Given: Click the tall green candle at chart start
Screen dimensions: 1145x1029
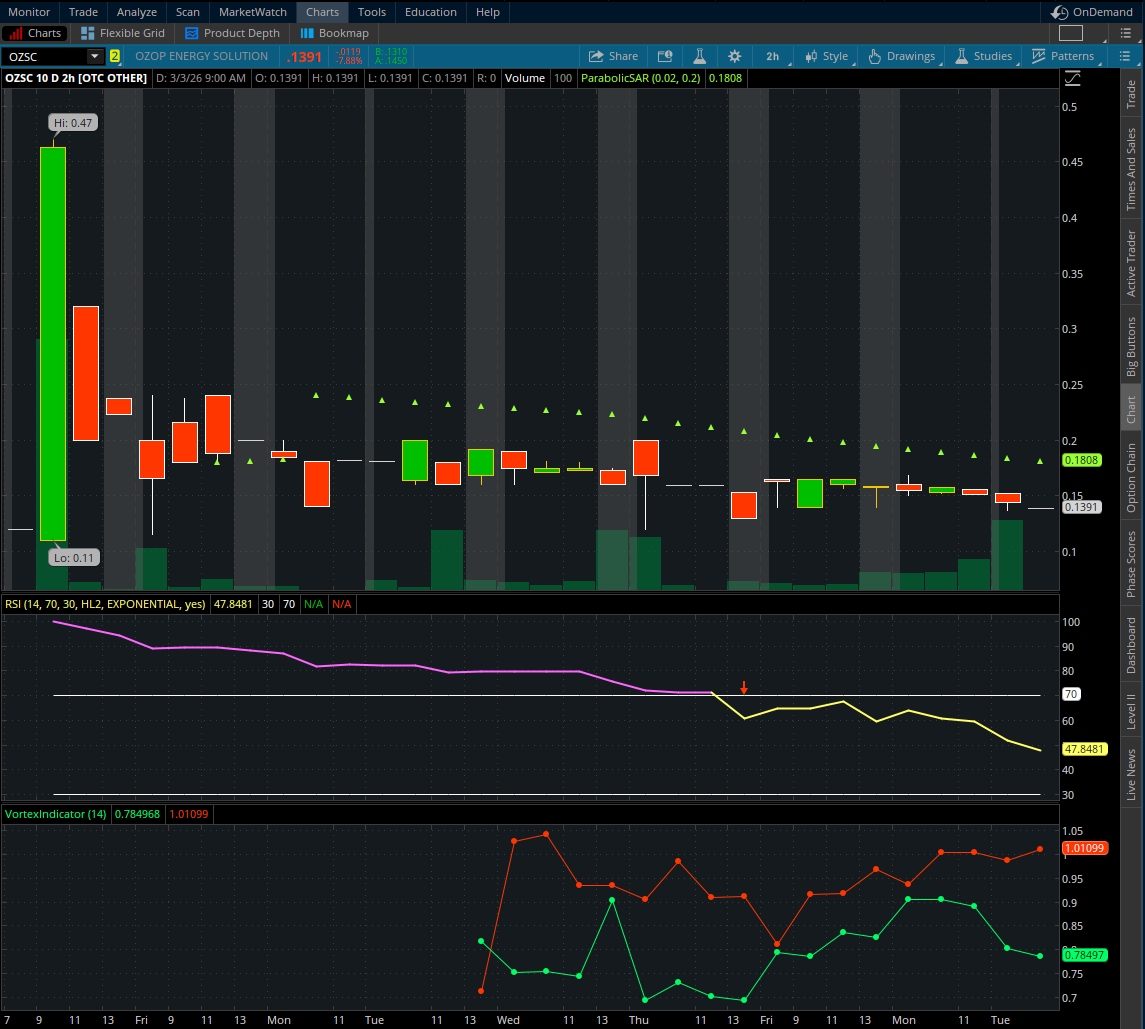Looking at the screenshot, I should (x=53, y=343).
